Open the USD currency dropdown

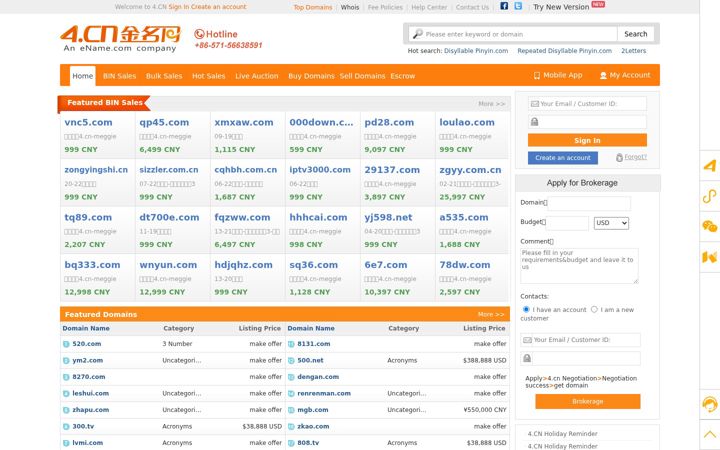click(x=611, y=223)
